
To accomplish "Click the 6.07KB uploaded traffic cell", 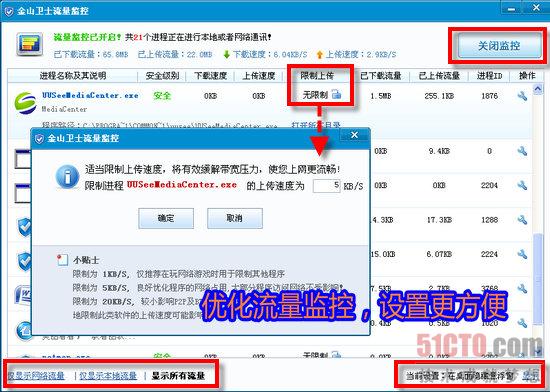I will [439, 254].
